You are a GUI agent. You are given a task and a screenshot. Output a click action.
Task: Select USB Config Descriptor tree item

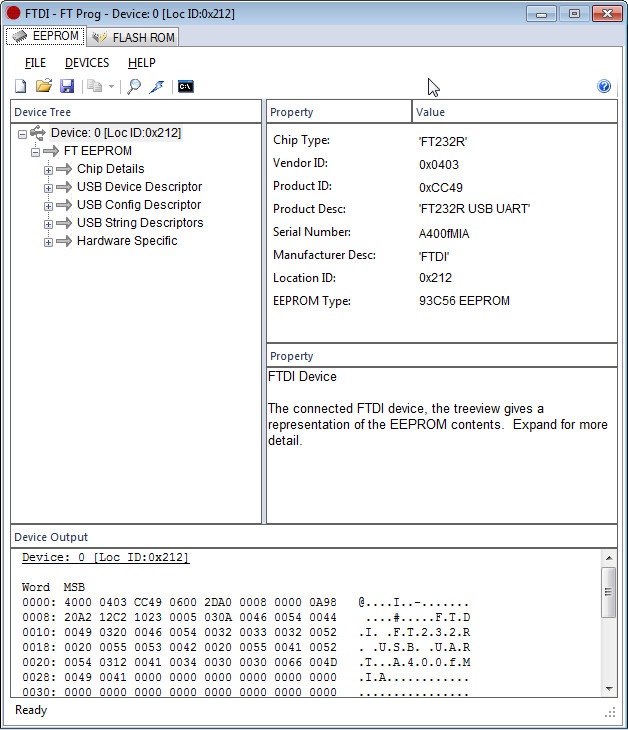[x=139, y=205]
